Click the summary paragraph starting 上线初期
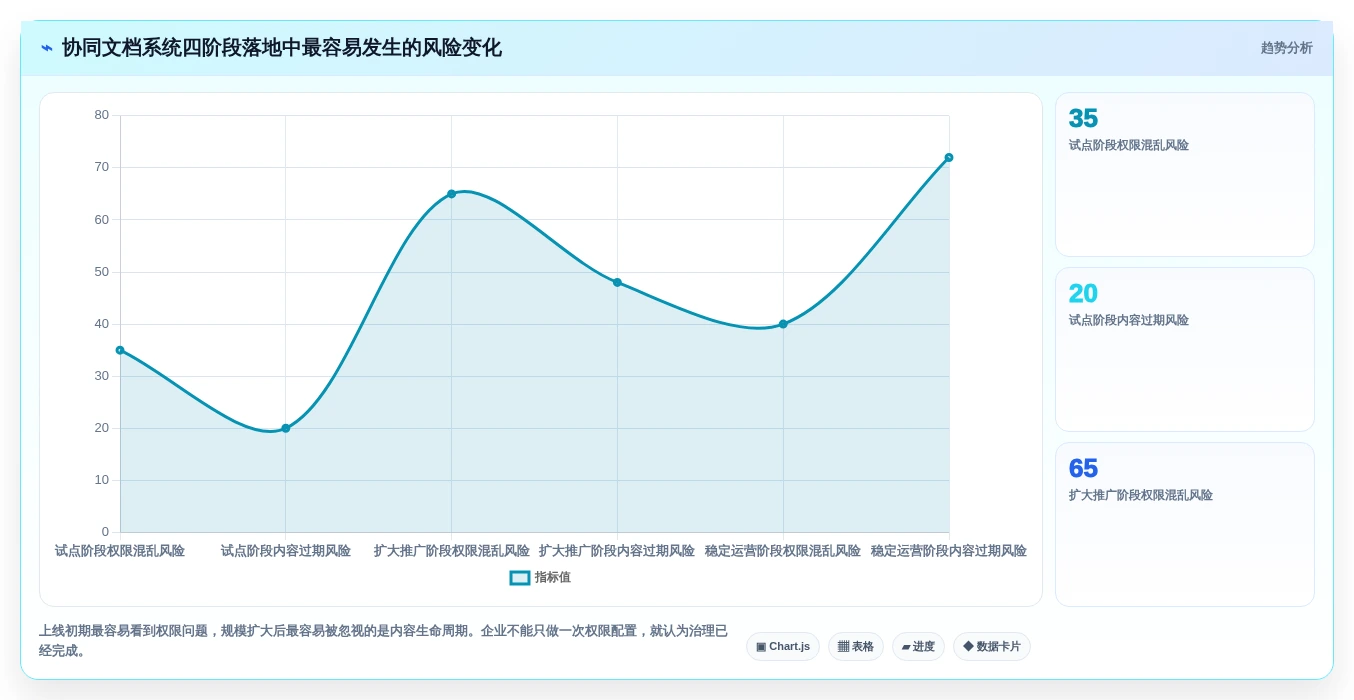The image size is (1354, 700). click(x=384, y=641)
